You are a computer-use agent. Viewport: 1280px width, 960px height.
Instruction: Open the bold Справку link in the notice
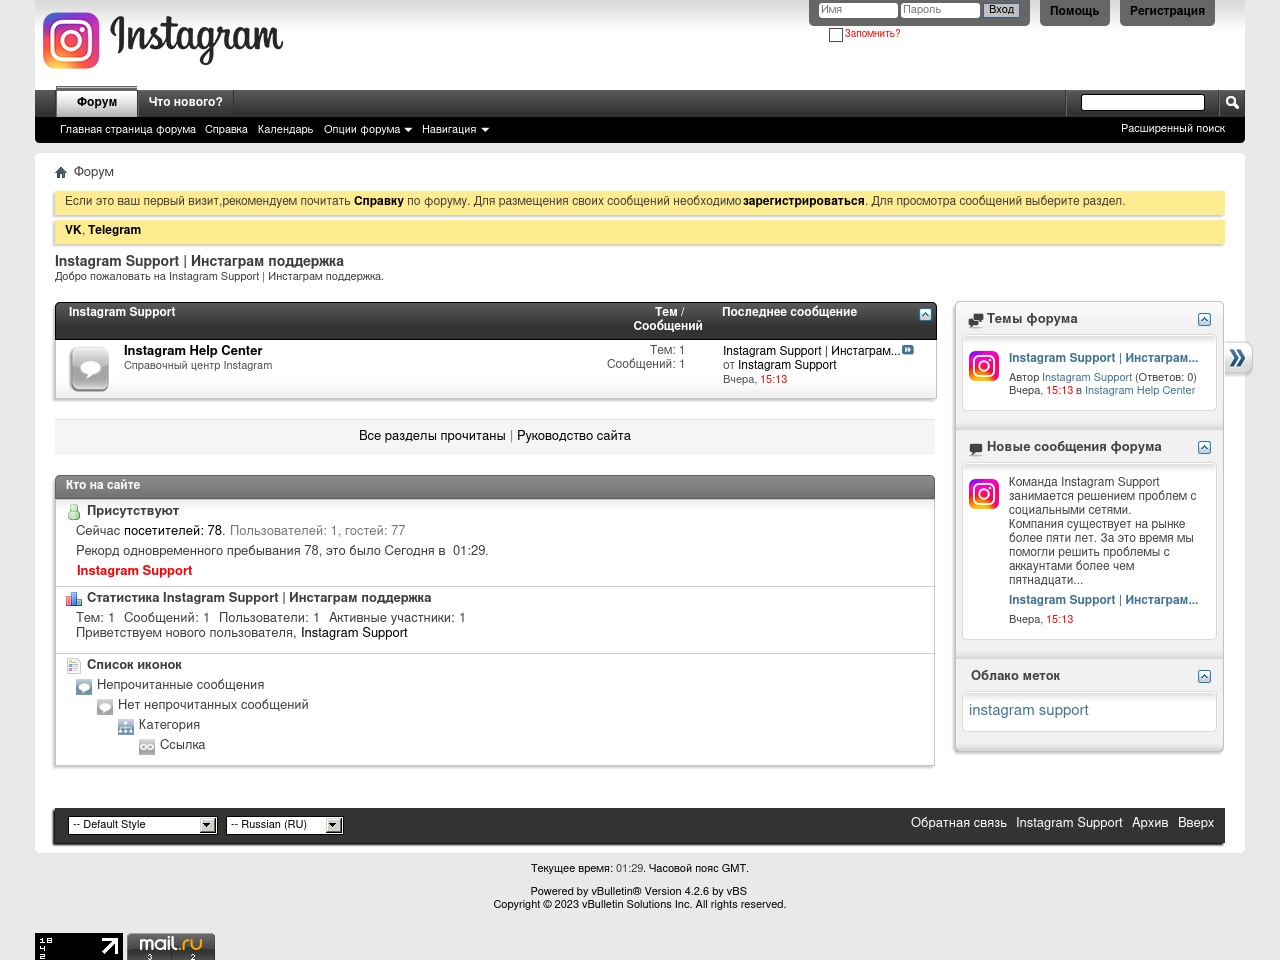point(379,201)
